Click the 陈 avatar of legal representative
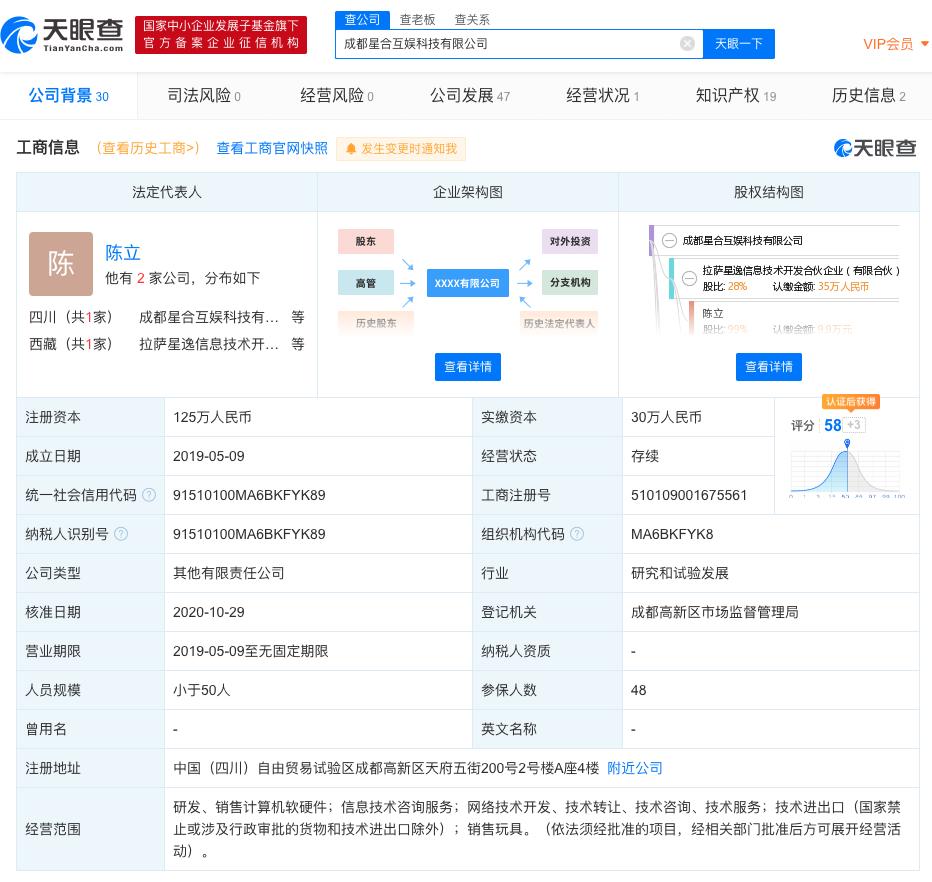Image resolution: width=932 pixels, height=882 pixels. click(x=61, y=264)
